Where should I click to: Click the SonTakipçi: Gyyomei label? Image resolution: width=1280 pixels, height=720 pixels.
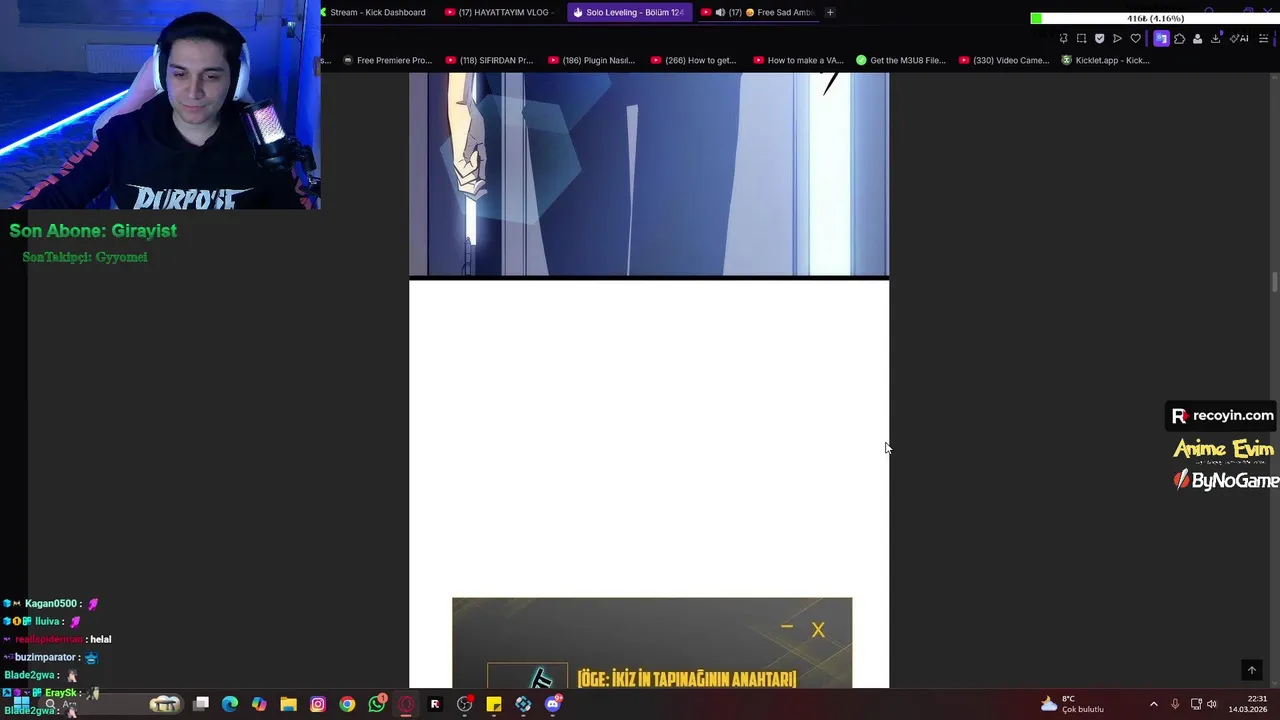[x=85, y=257]
